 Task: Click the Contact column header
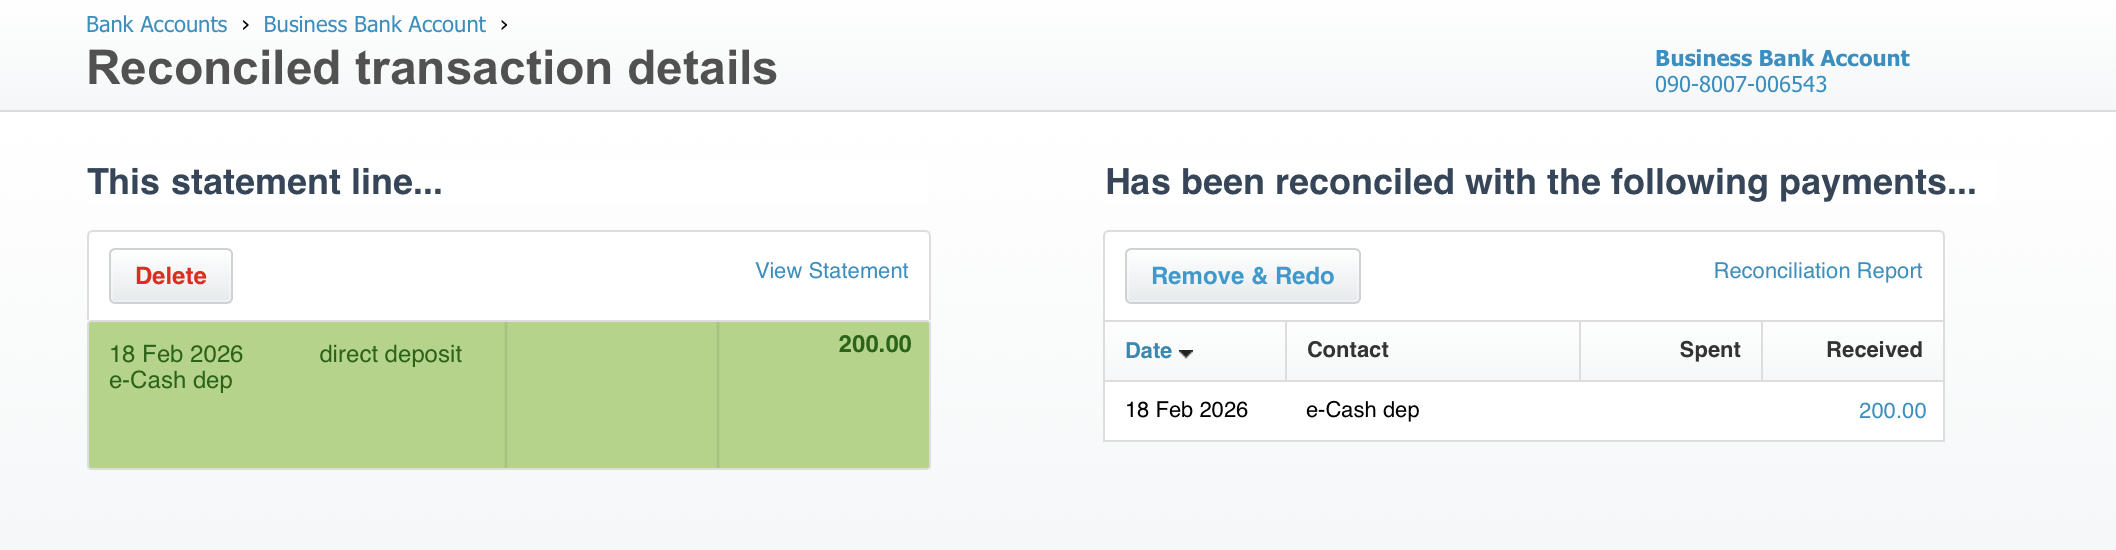pos(1347,350)
